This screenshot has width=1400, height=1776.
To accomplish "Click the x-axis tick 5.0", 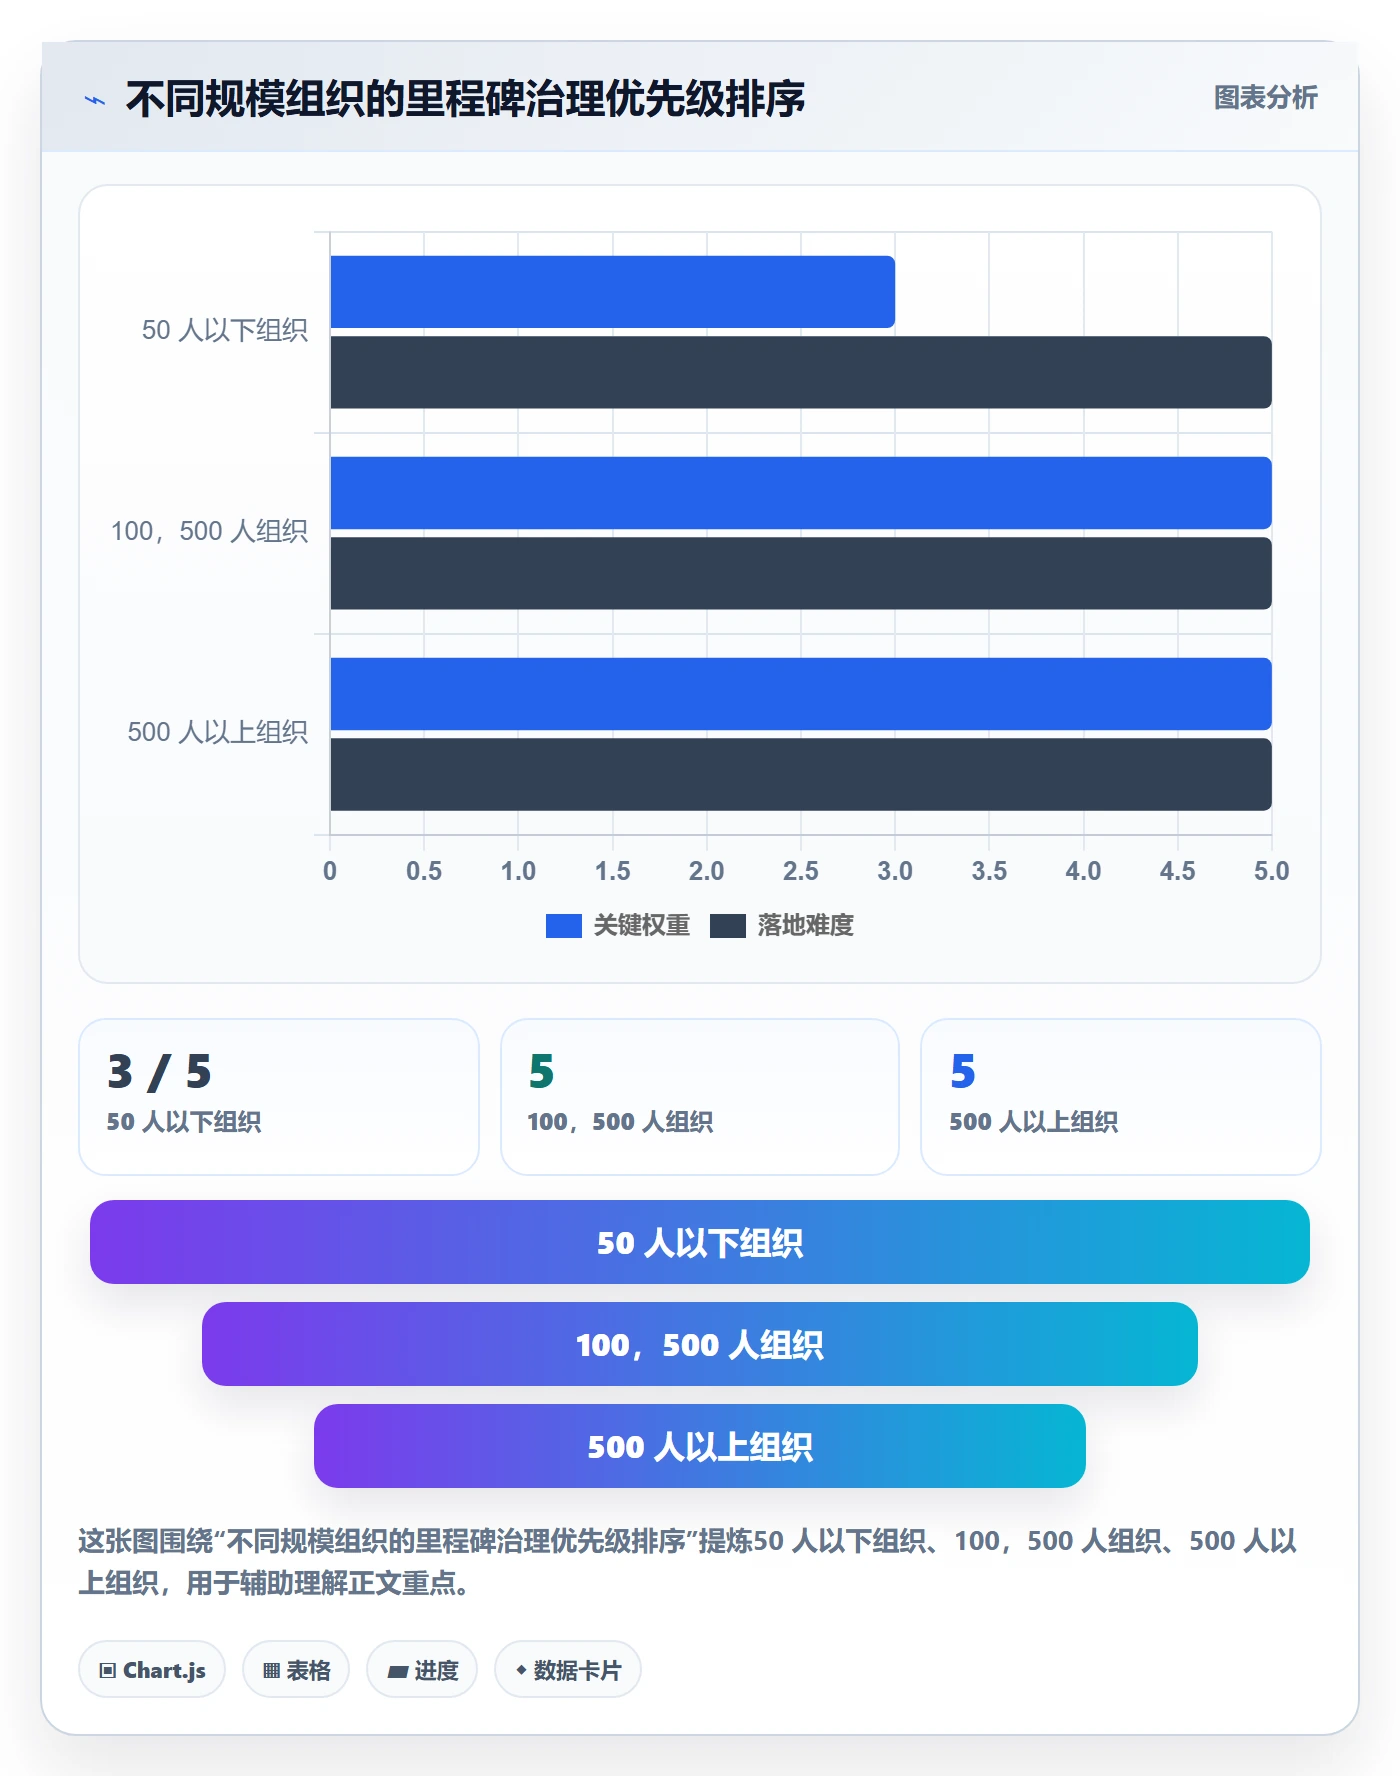I will [x=1272, y=871].
